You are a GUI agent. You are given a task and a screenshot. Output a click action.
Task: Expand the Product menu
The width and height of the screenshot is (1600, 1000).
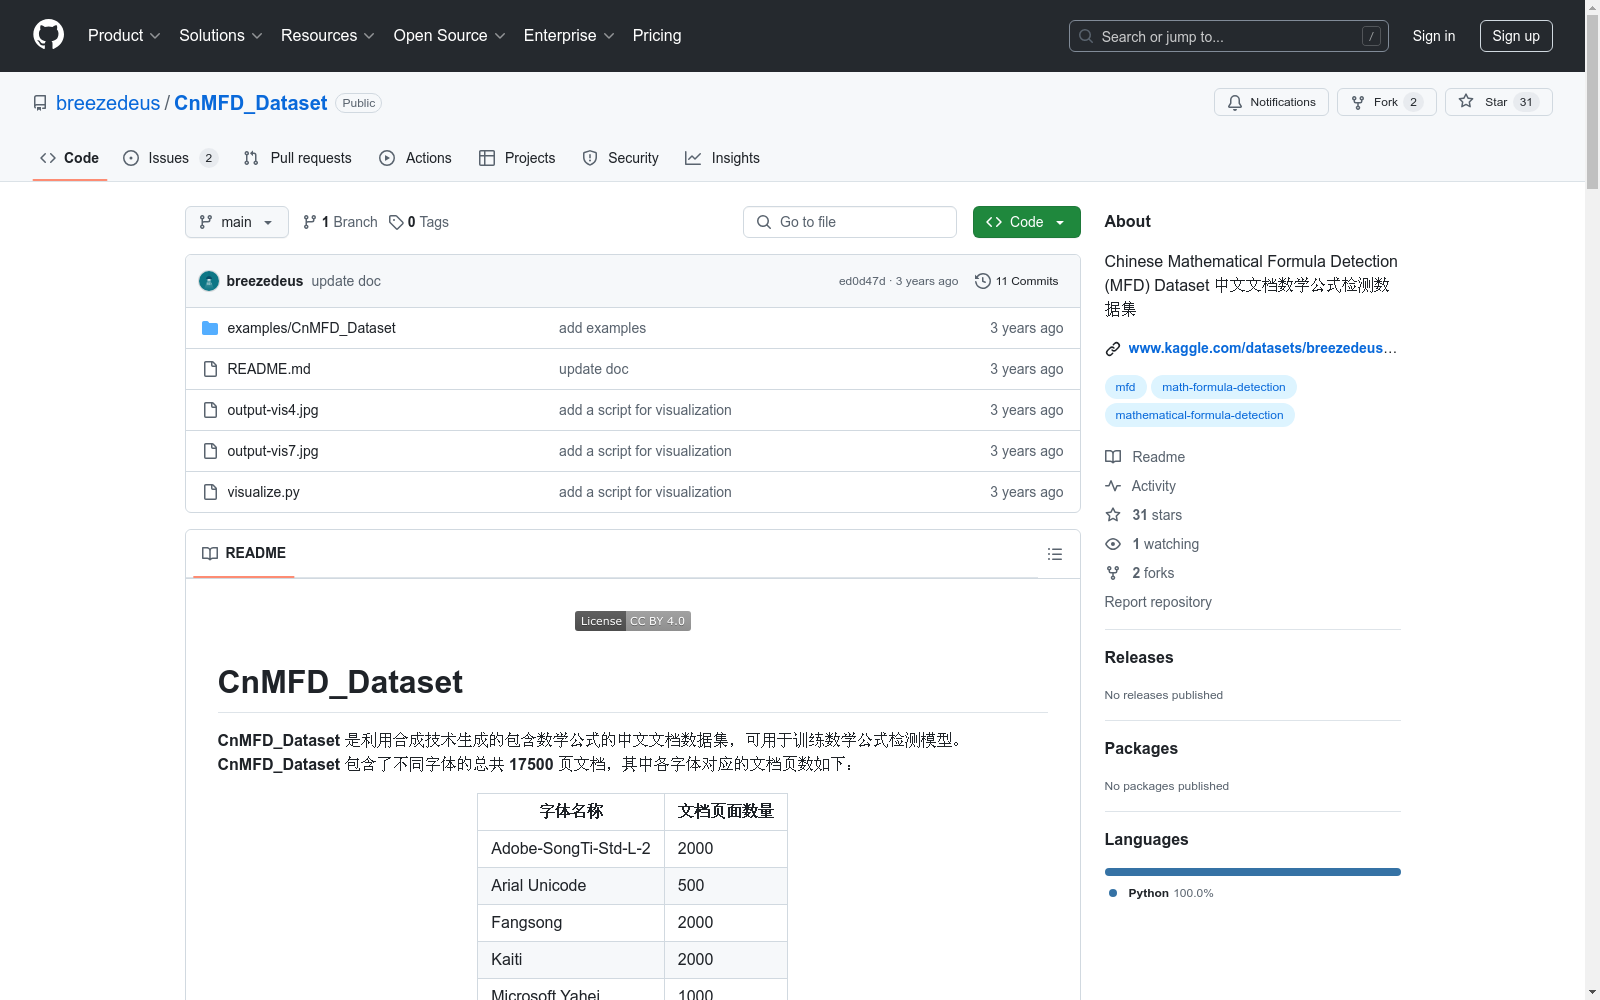click(124, 36)
